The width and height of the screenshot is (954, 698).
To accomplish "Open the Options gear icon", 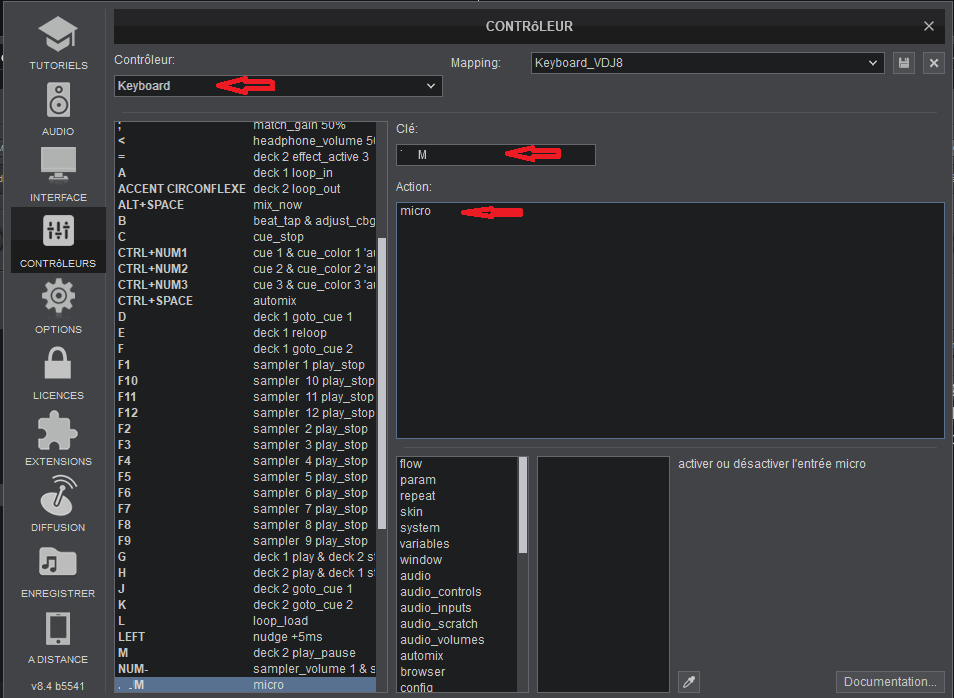I will tap(57, 298).
